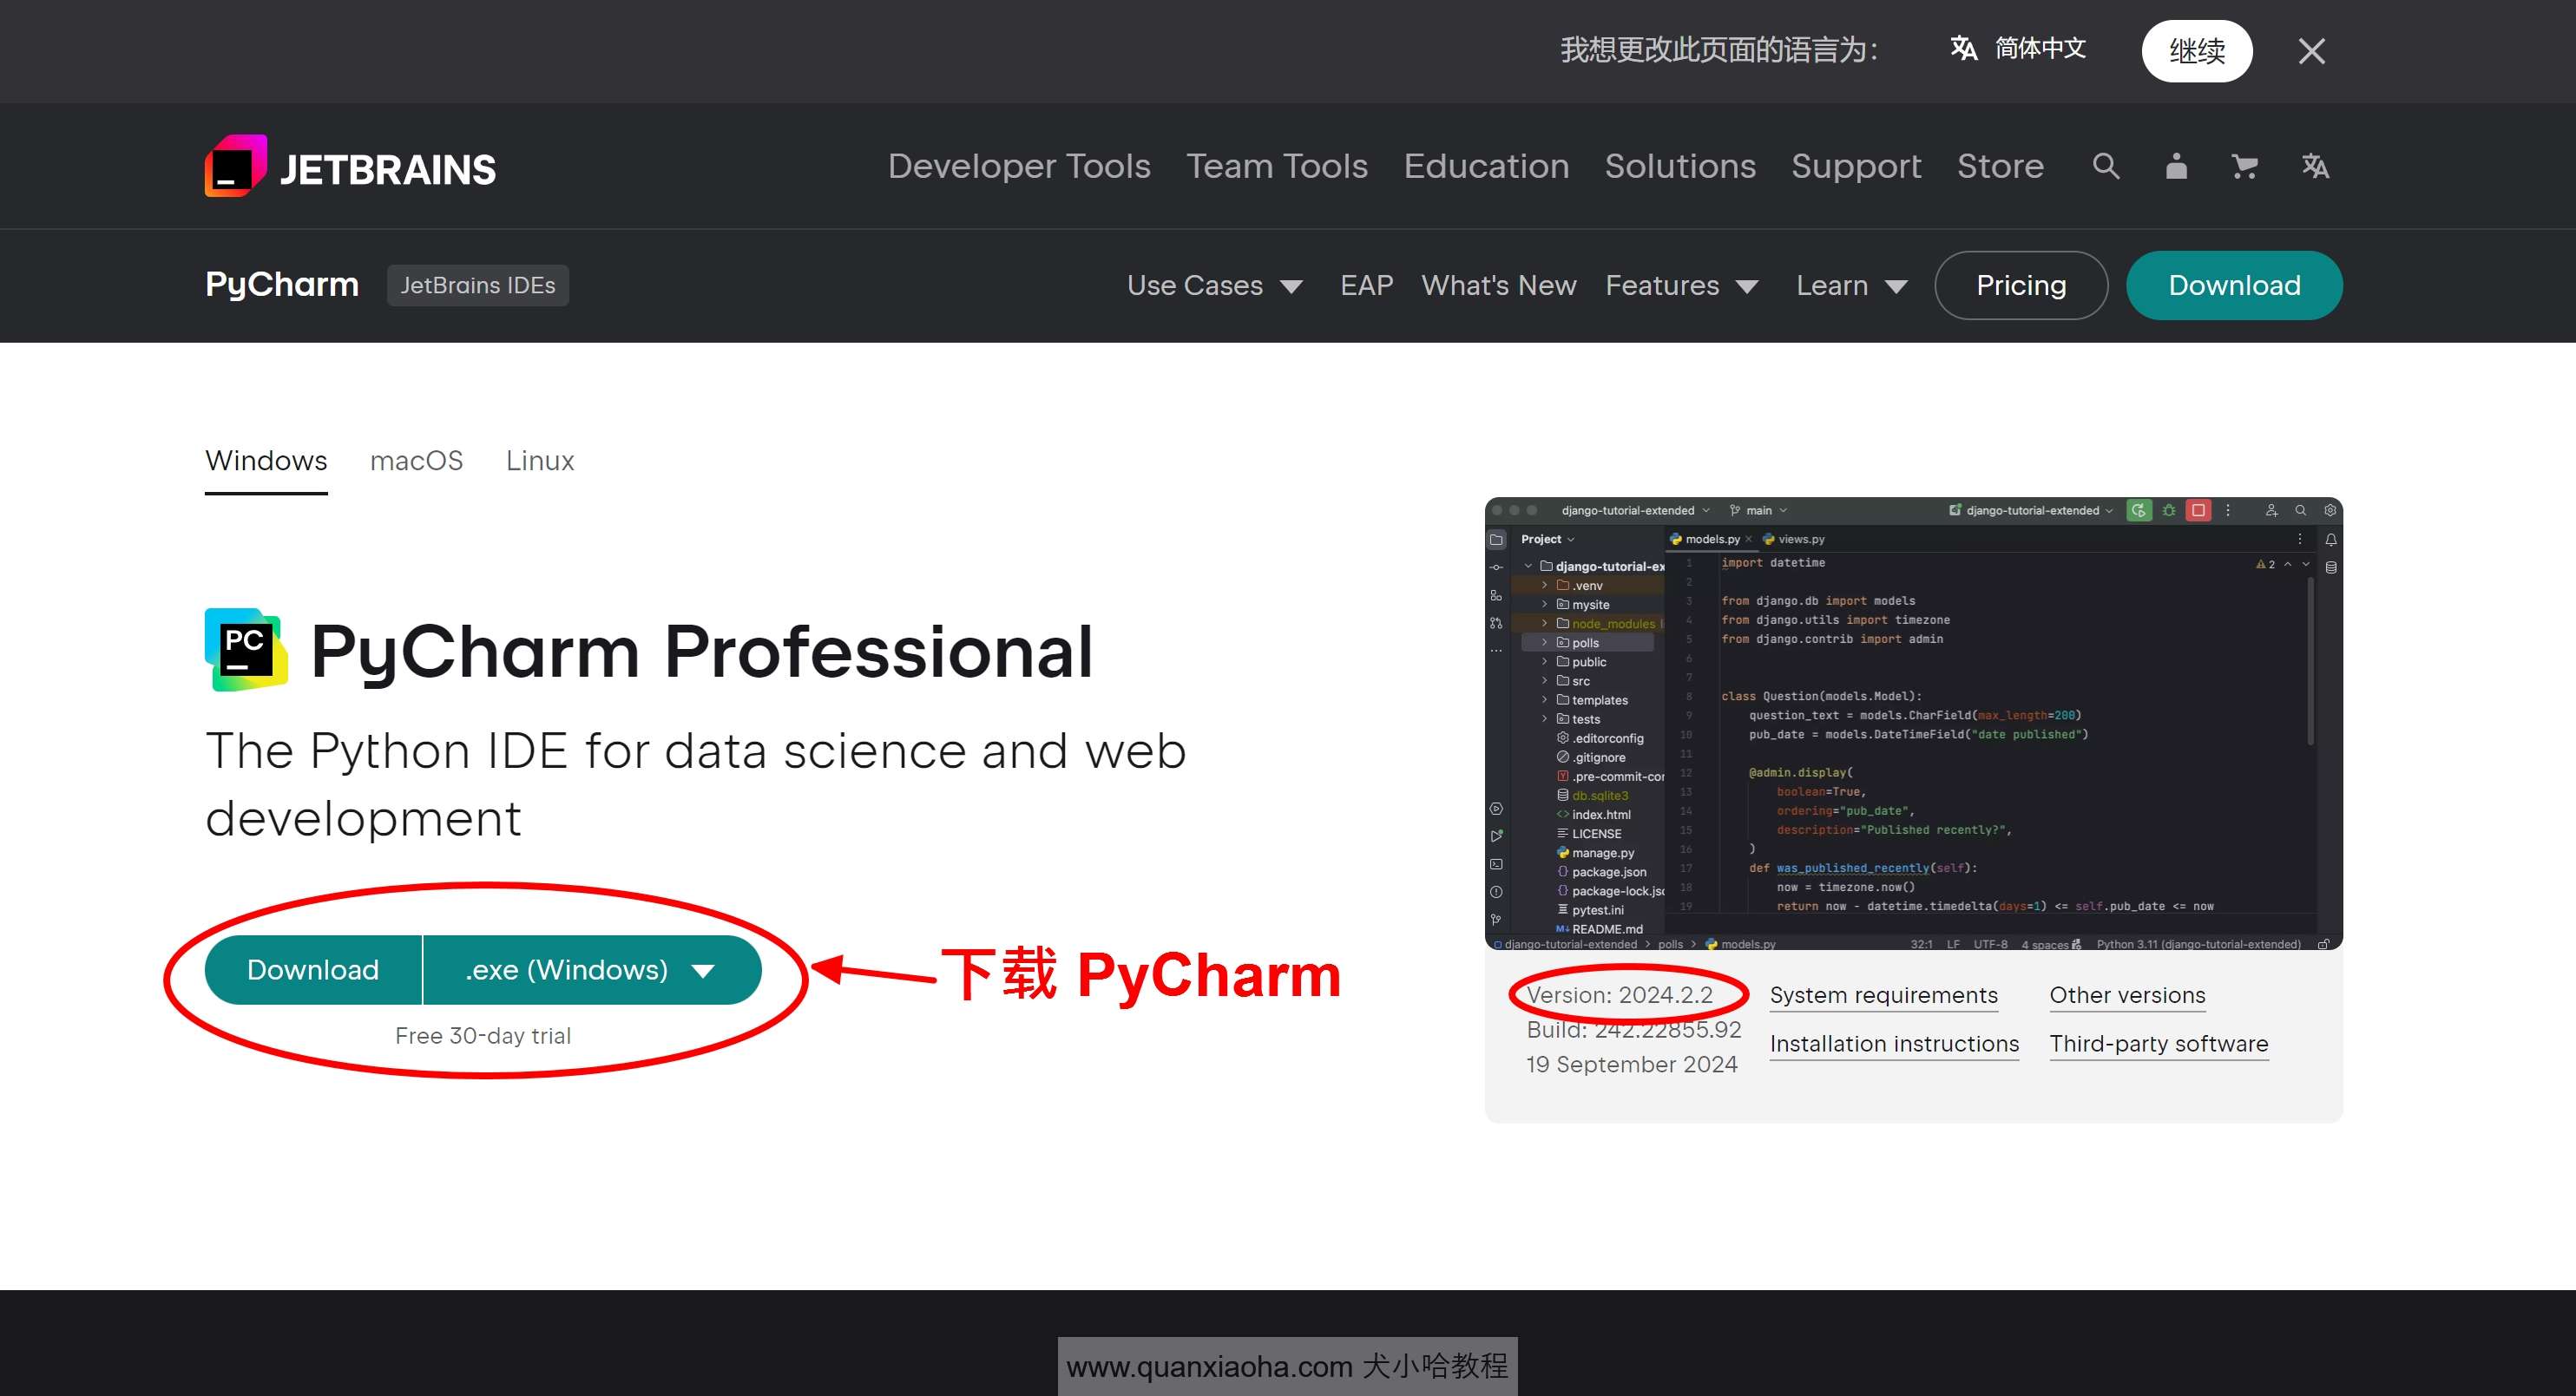Image resolution: width=2576 pixels, height=1396 pixels.
Task: Open the site search icon
Action: tap(2106, 166)
